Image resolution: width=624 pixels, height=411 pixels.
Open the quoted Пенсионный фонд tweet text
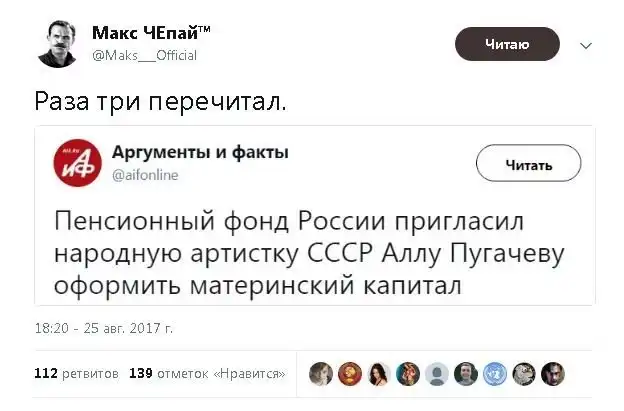coord(309,252)
